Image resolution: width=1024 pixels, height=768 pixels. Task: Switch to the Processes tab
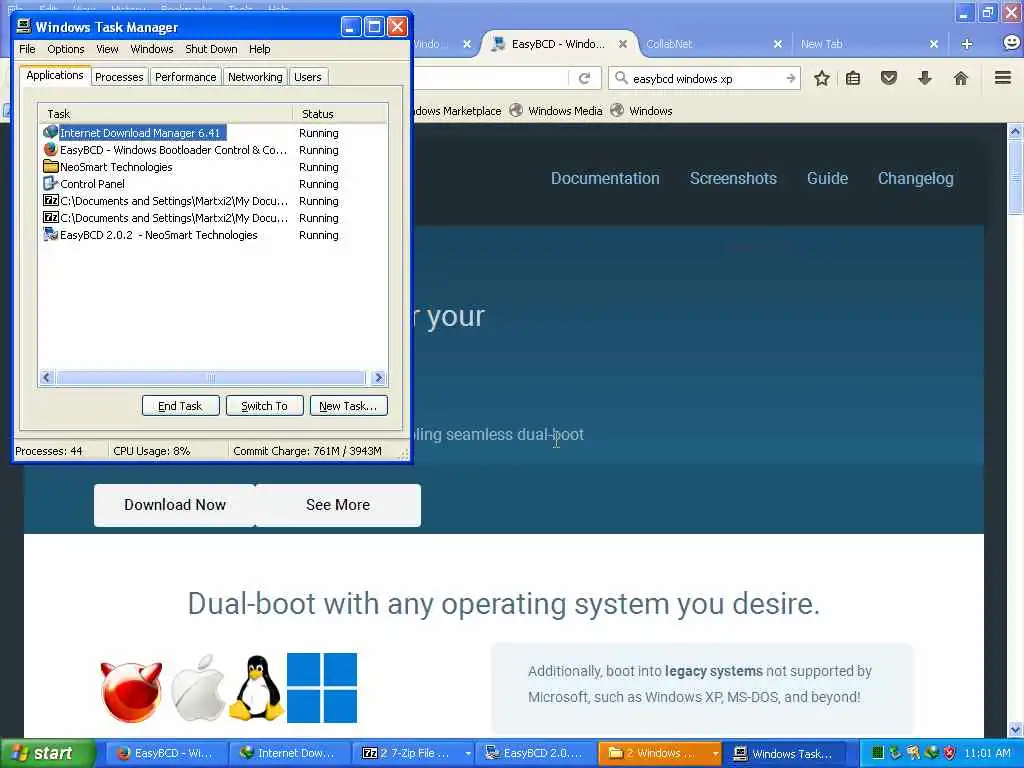(119, 77)
